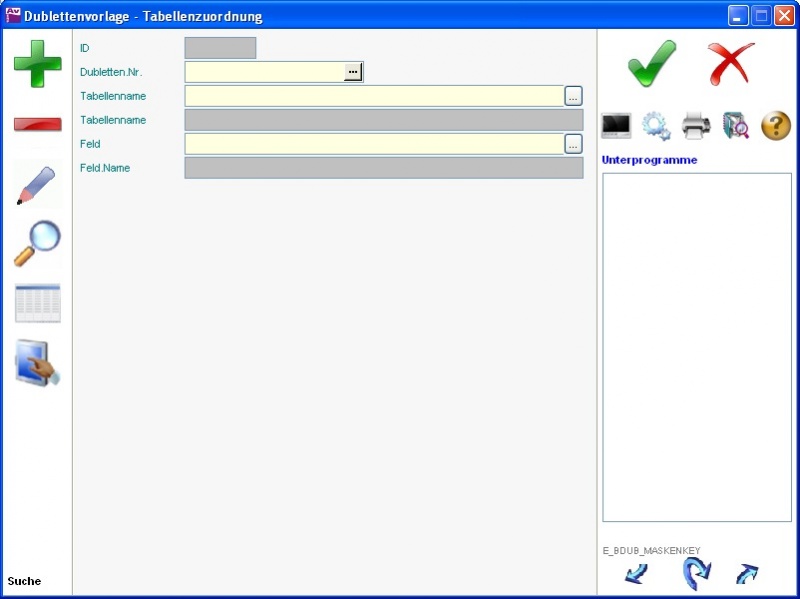
Task: Open the Tabellenname lookup ellipsis button
Action: tap(573, 96)
